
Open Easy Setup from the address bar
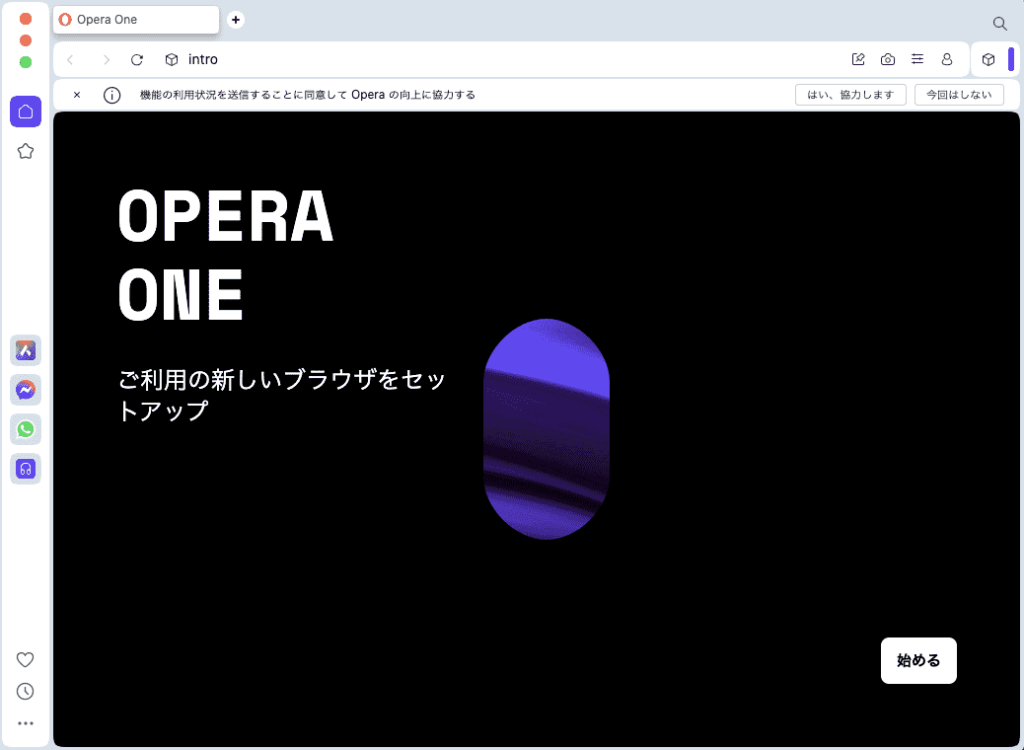[917, 59]
